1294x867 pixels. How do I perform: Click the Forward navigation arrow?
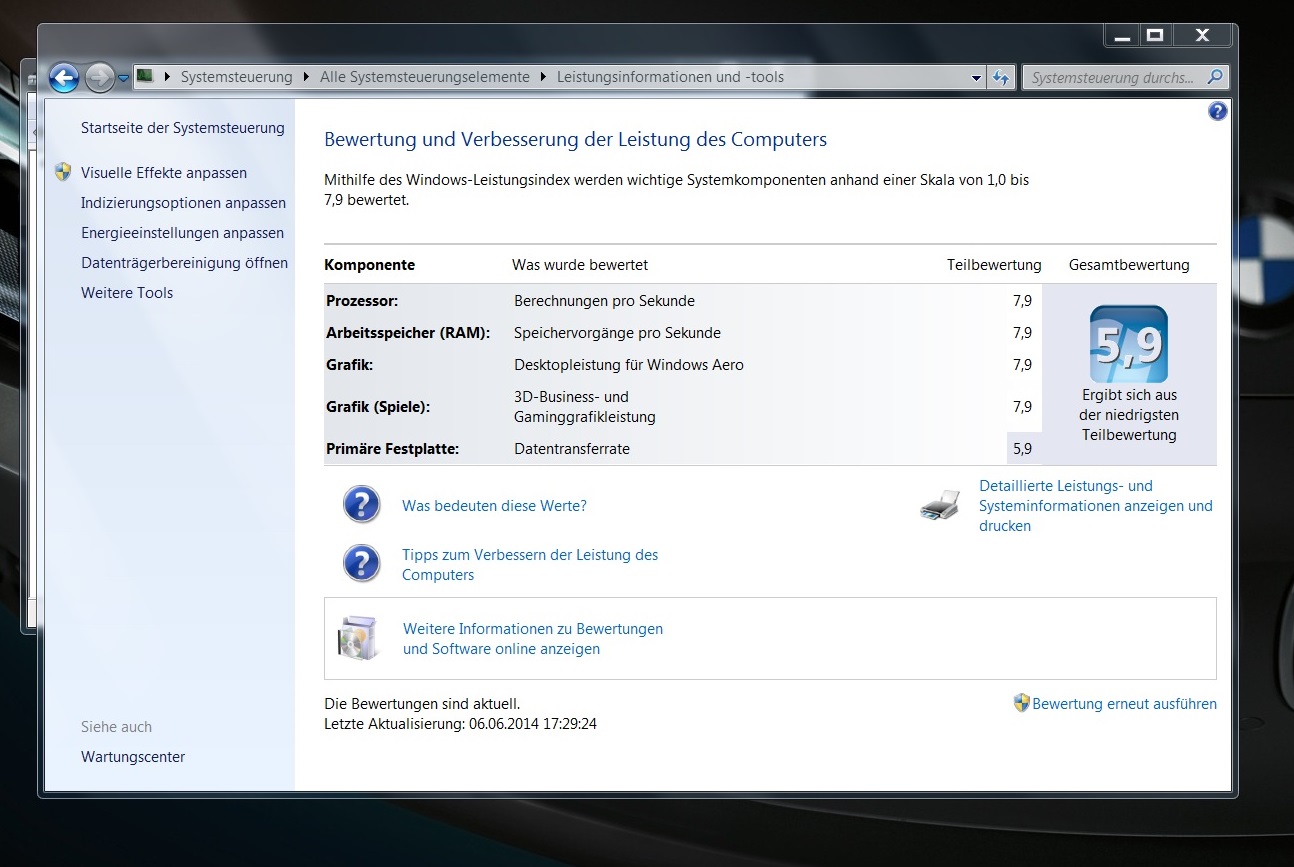tap(98, 77)
